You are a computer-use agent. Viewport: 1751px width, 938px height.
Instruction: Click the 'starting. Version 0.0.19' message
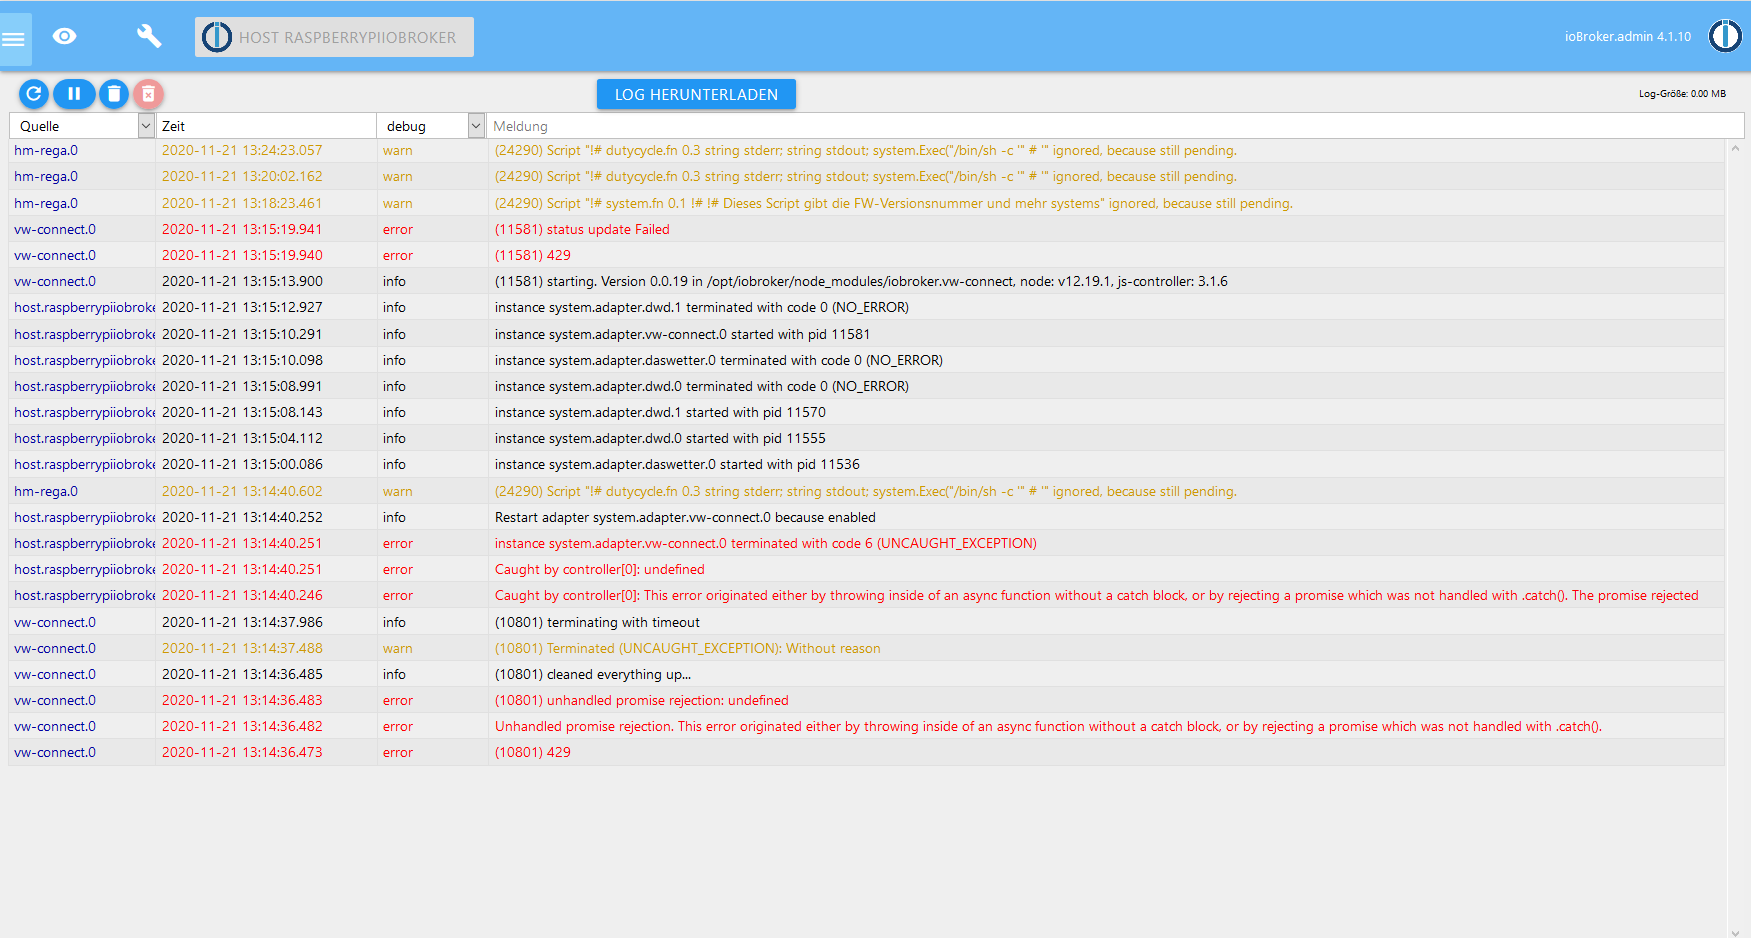coord(861,281)
